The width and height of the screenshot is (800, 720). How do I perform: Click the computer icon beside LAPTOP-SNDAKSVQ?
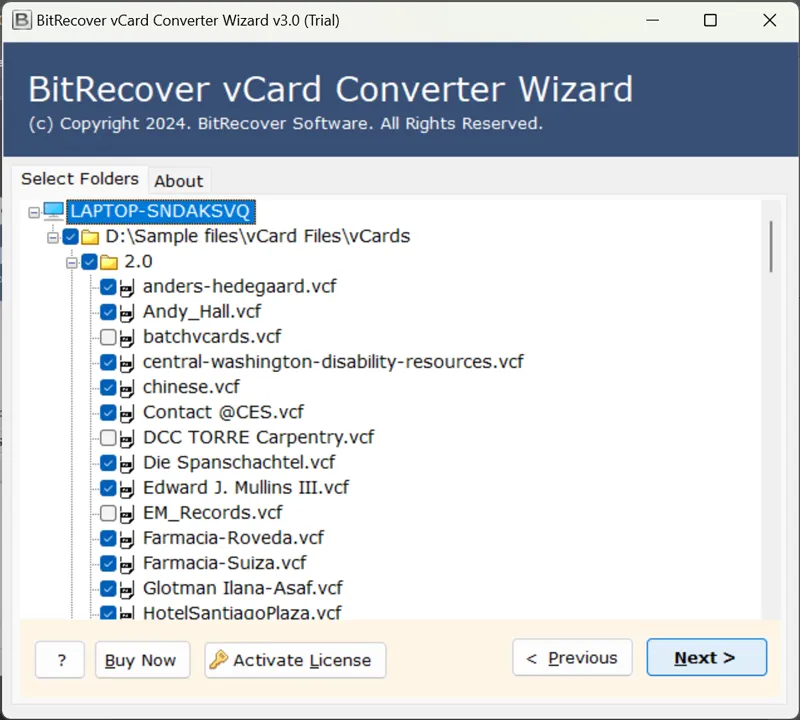tap(52, 211)
